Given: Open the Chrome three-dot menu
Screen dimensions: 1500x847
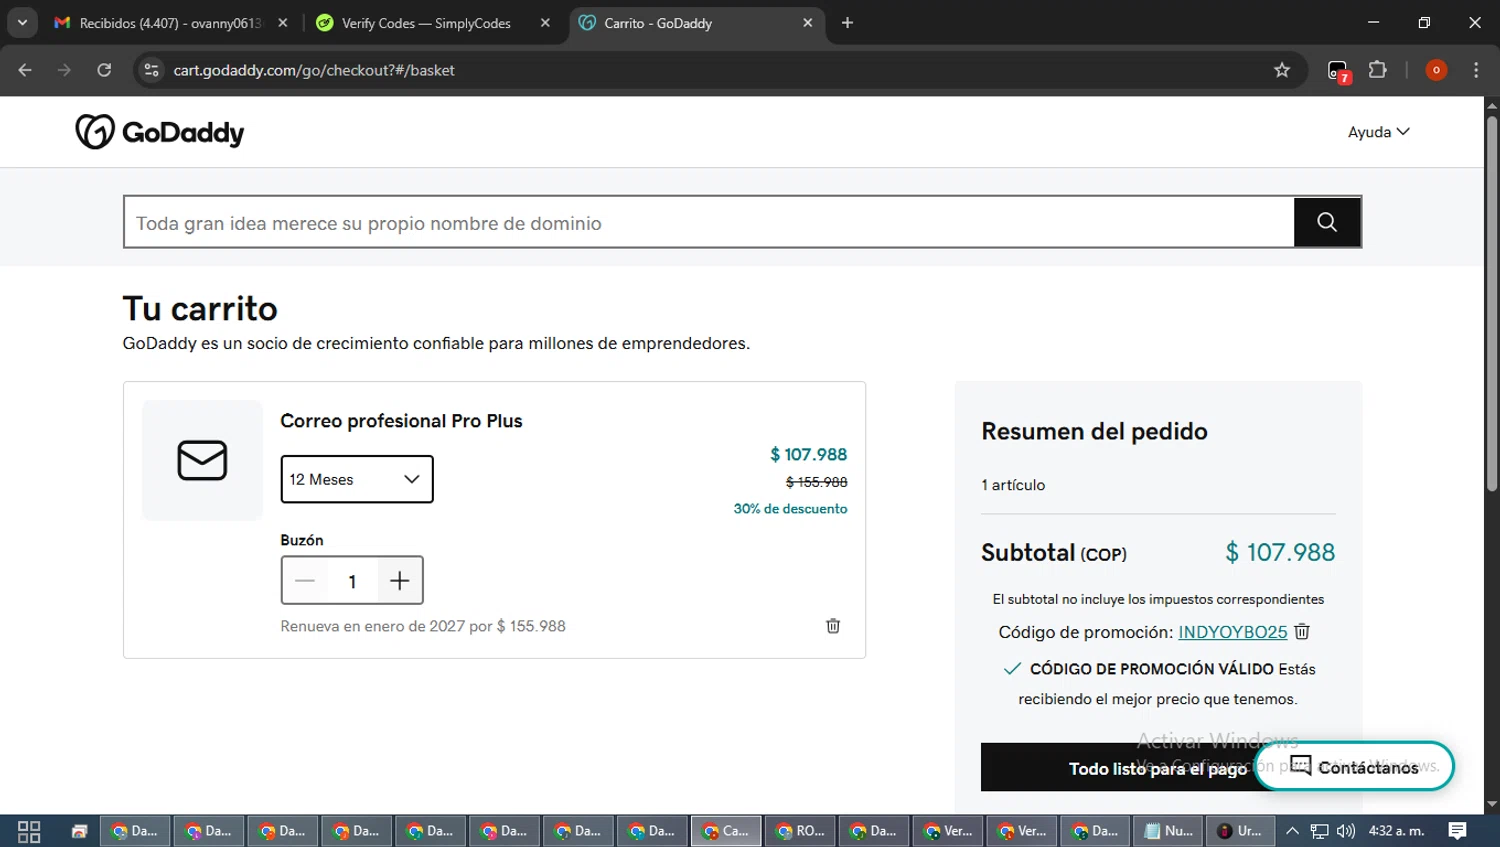Looking at the screenshot, I should [x=1476, y=70].
